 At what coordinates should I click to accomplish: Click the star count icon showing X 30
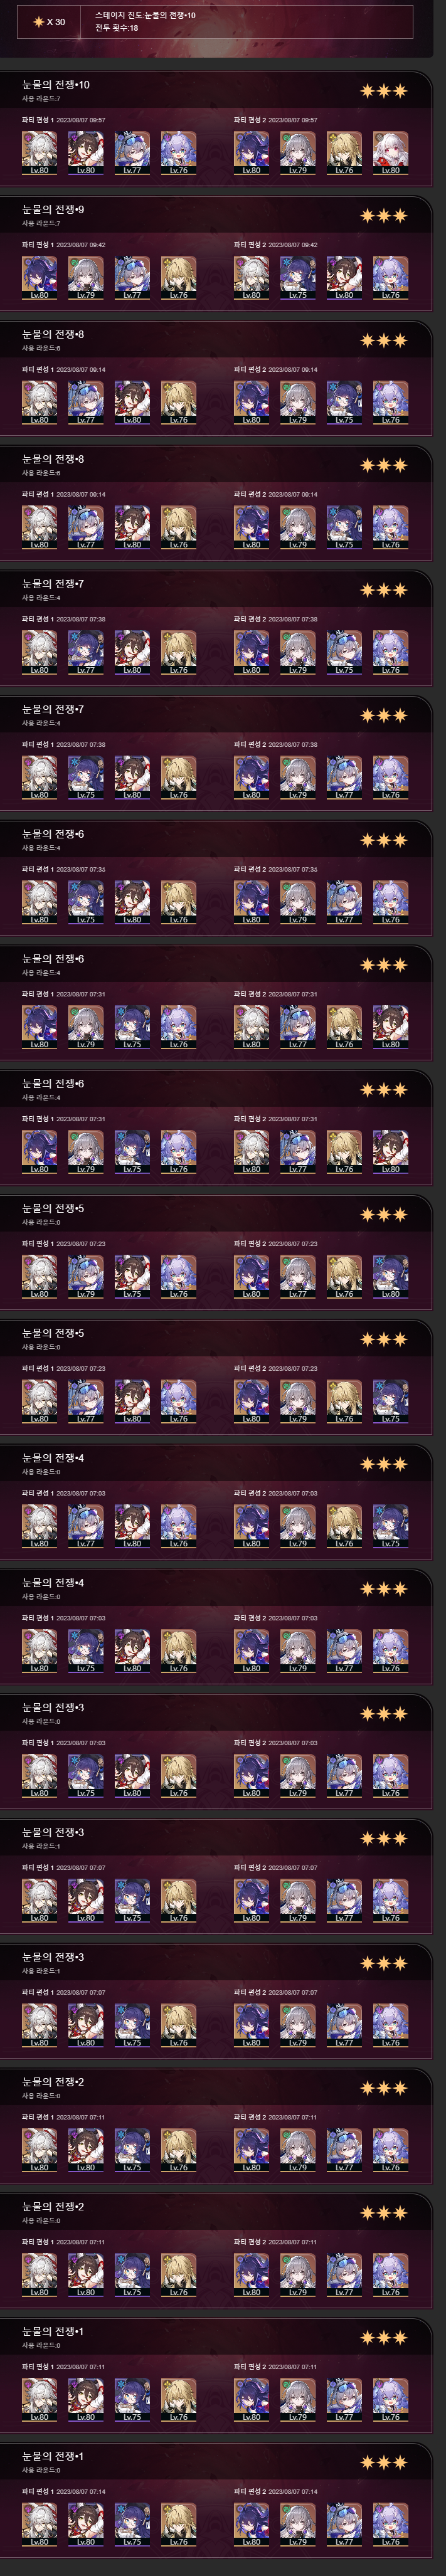pos(50,22)
